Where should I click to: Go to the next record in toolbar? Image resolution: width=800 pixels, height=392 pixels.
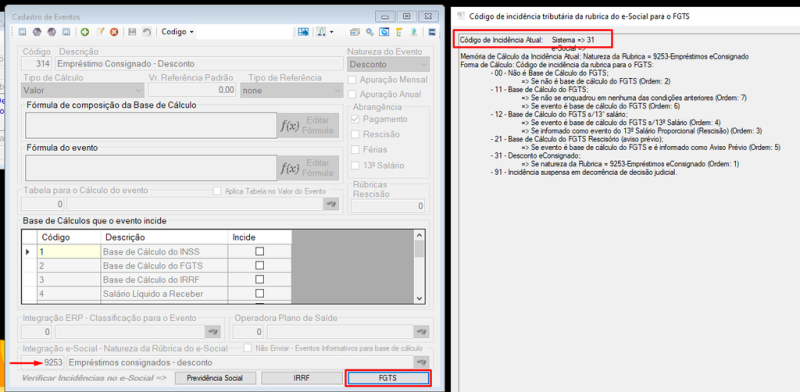52,32
